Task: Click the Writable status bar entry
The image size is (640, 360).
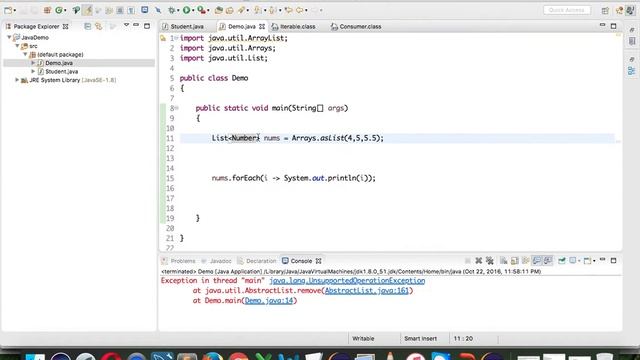Action: point(363,338)
